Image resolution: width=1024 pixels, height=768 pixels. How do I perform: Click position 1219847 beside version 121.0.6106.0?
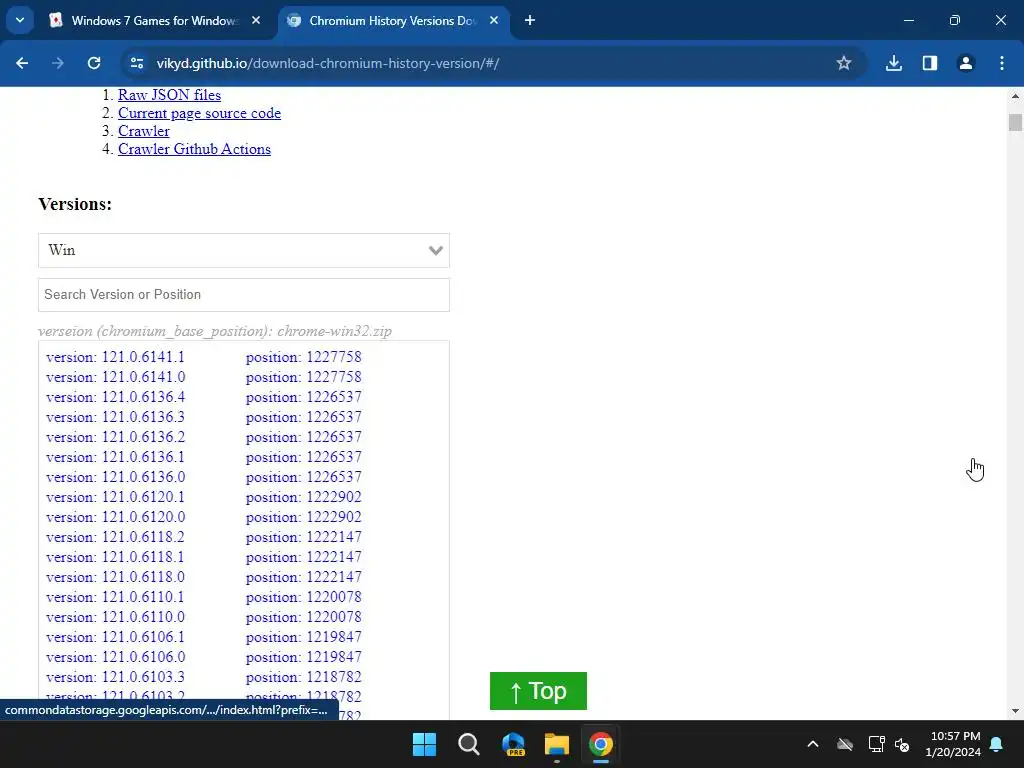(303, 657)
